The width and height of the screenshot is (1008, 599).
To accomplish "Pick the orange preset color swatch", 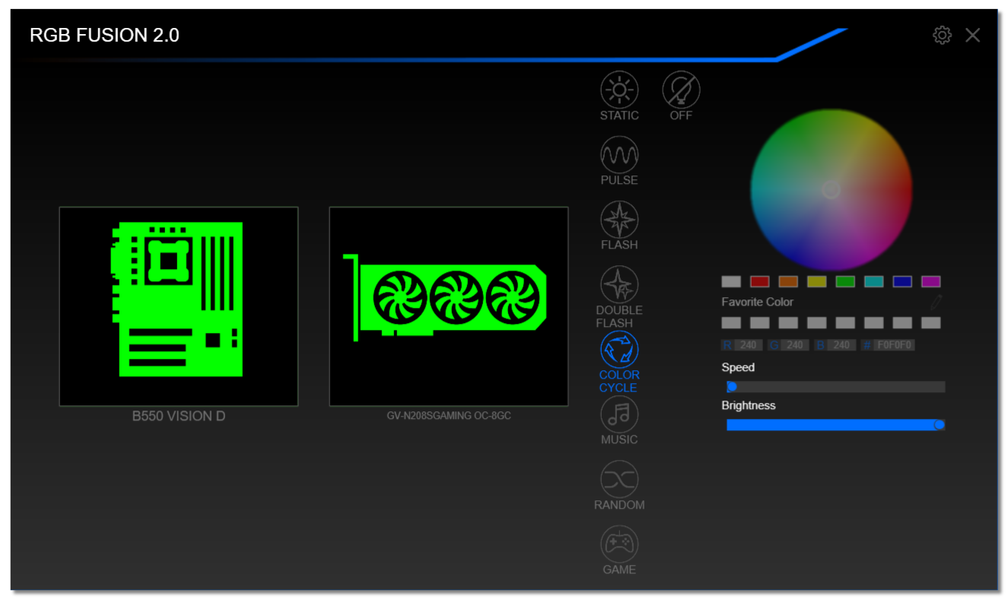I will point(788,282).
